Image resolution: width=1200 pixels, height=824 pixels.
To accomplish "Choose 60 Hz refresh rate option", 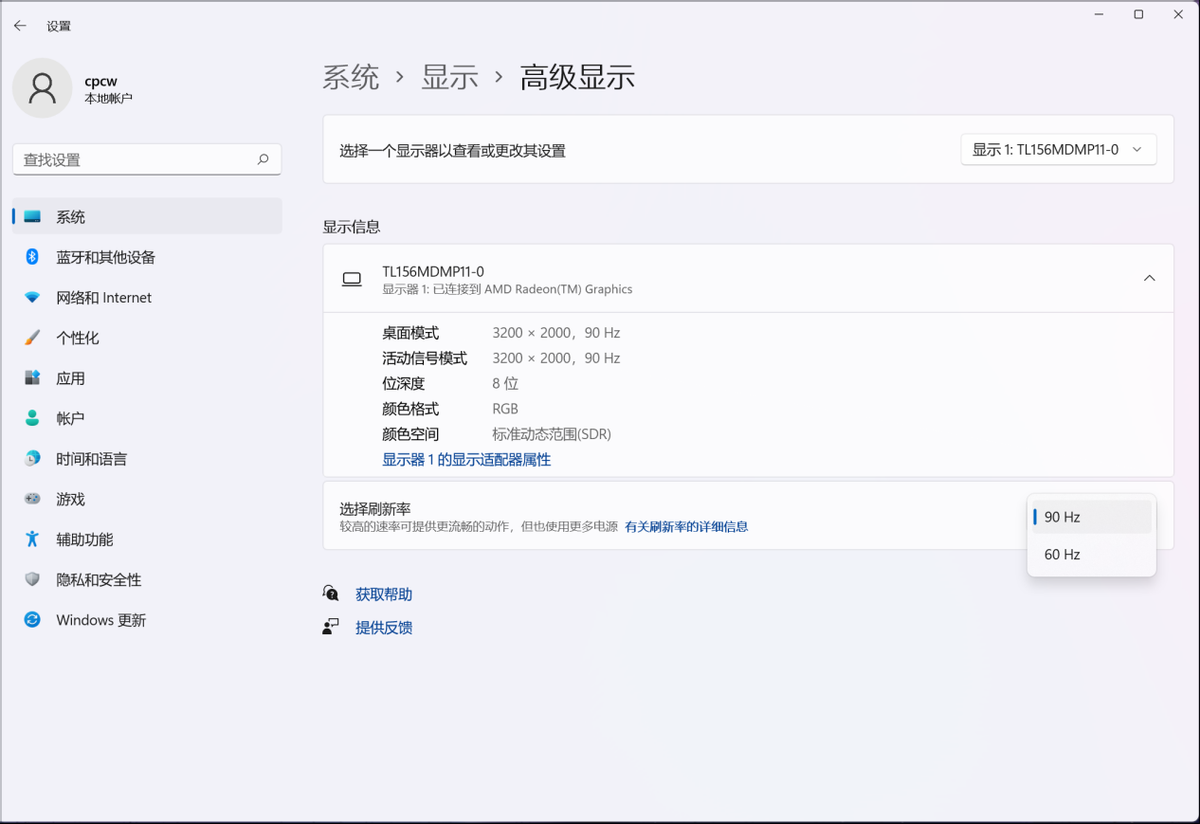I will (x=1090, y=554).
